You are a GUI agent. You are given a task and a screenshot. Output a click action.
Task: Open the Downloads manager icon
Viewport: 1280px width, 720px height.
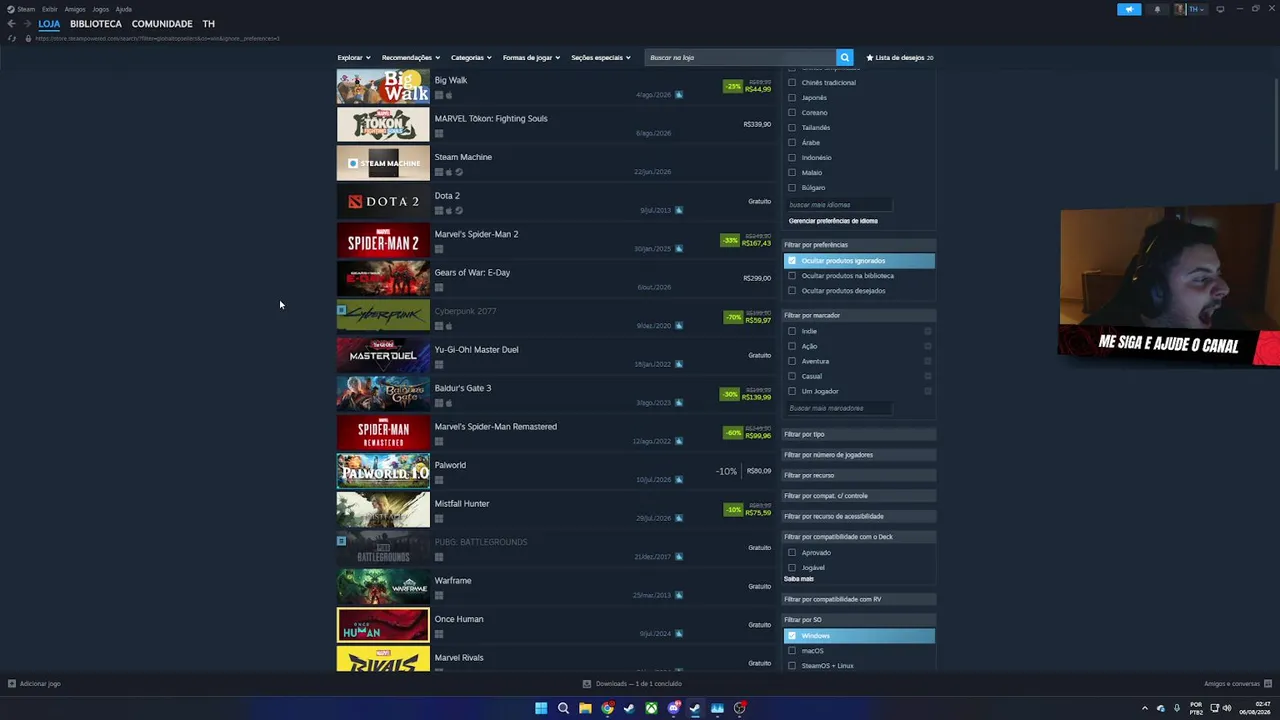tap(587, 684)
